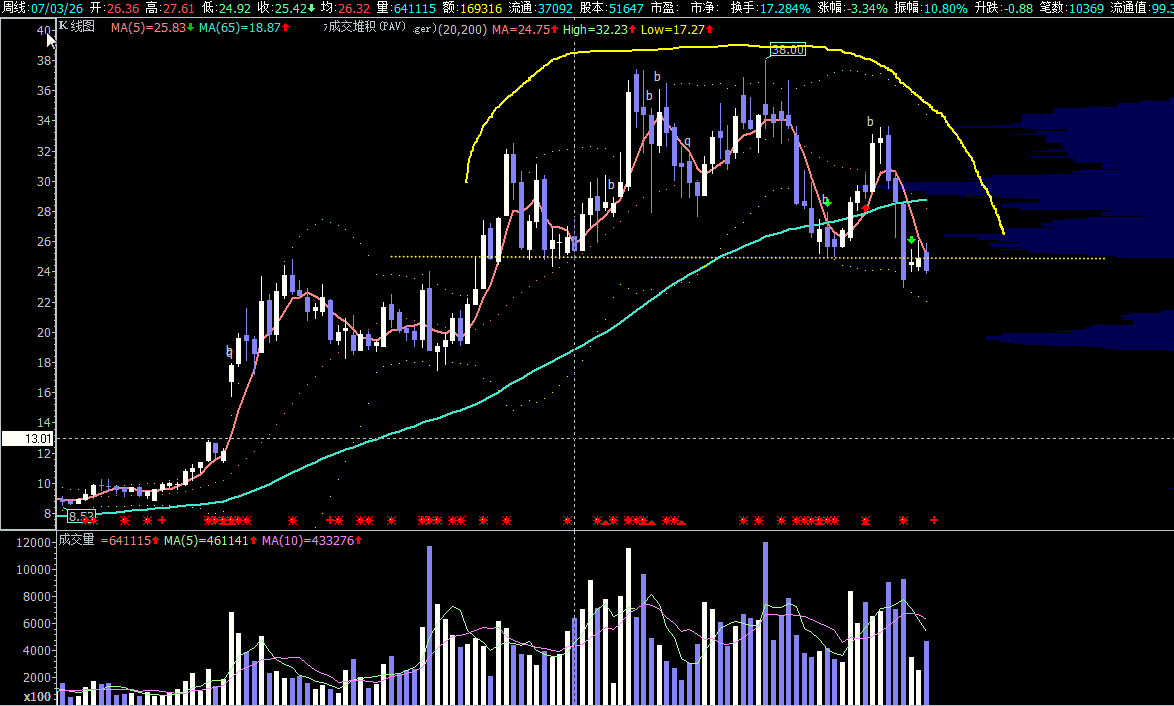The height and width of the screenshot is (706, 1174).
Task: Click the 升跌 -0.88 value
Action: tap(1018, 8)
